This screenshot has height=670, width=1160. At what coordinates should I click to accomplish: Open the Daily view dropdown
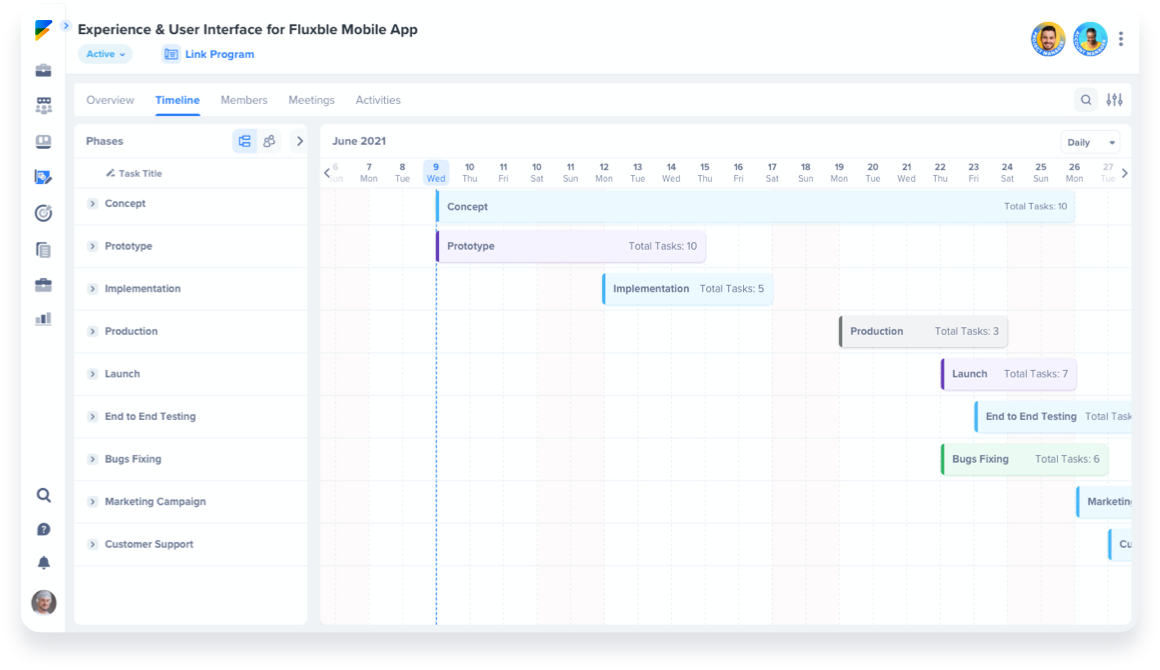[1090, 142]
